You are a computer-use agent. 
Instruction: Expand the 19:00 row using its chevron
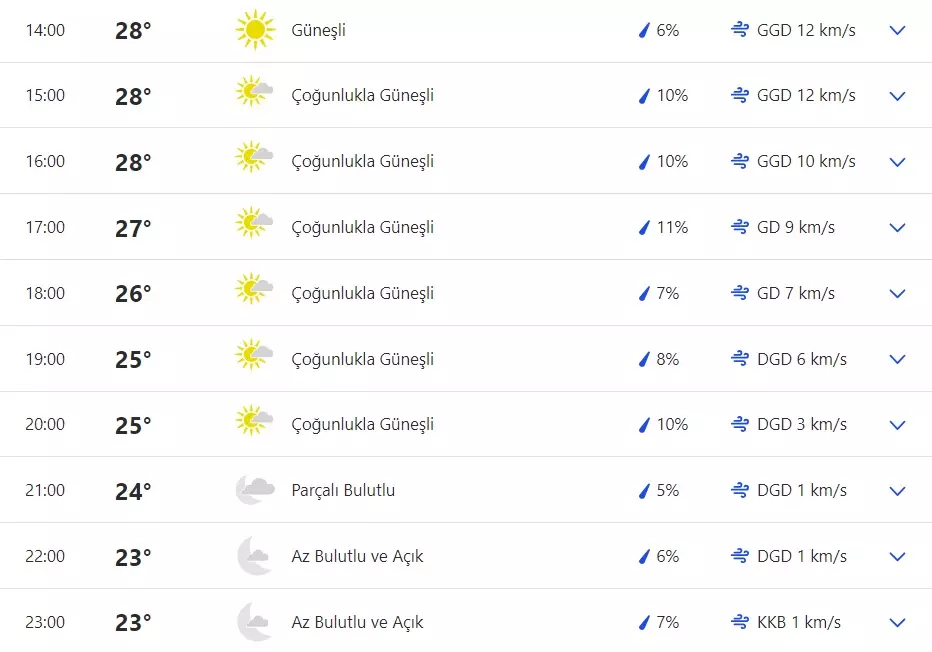[897, 359]
